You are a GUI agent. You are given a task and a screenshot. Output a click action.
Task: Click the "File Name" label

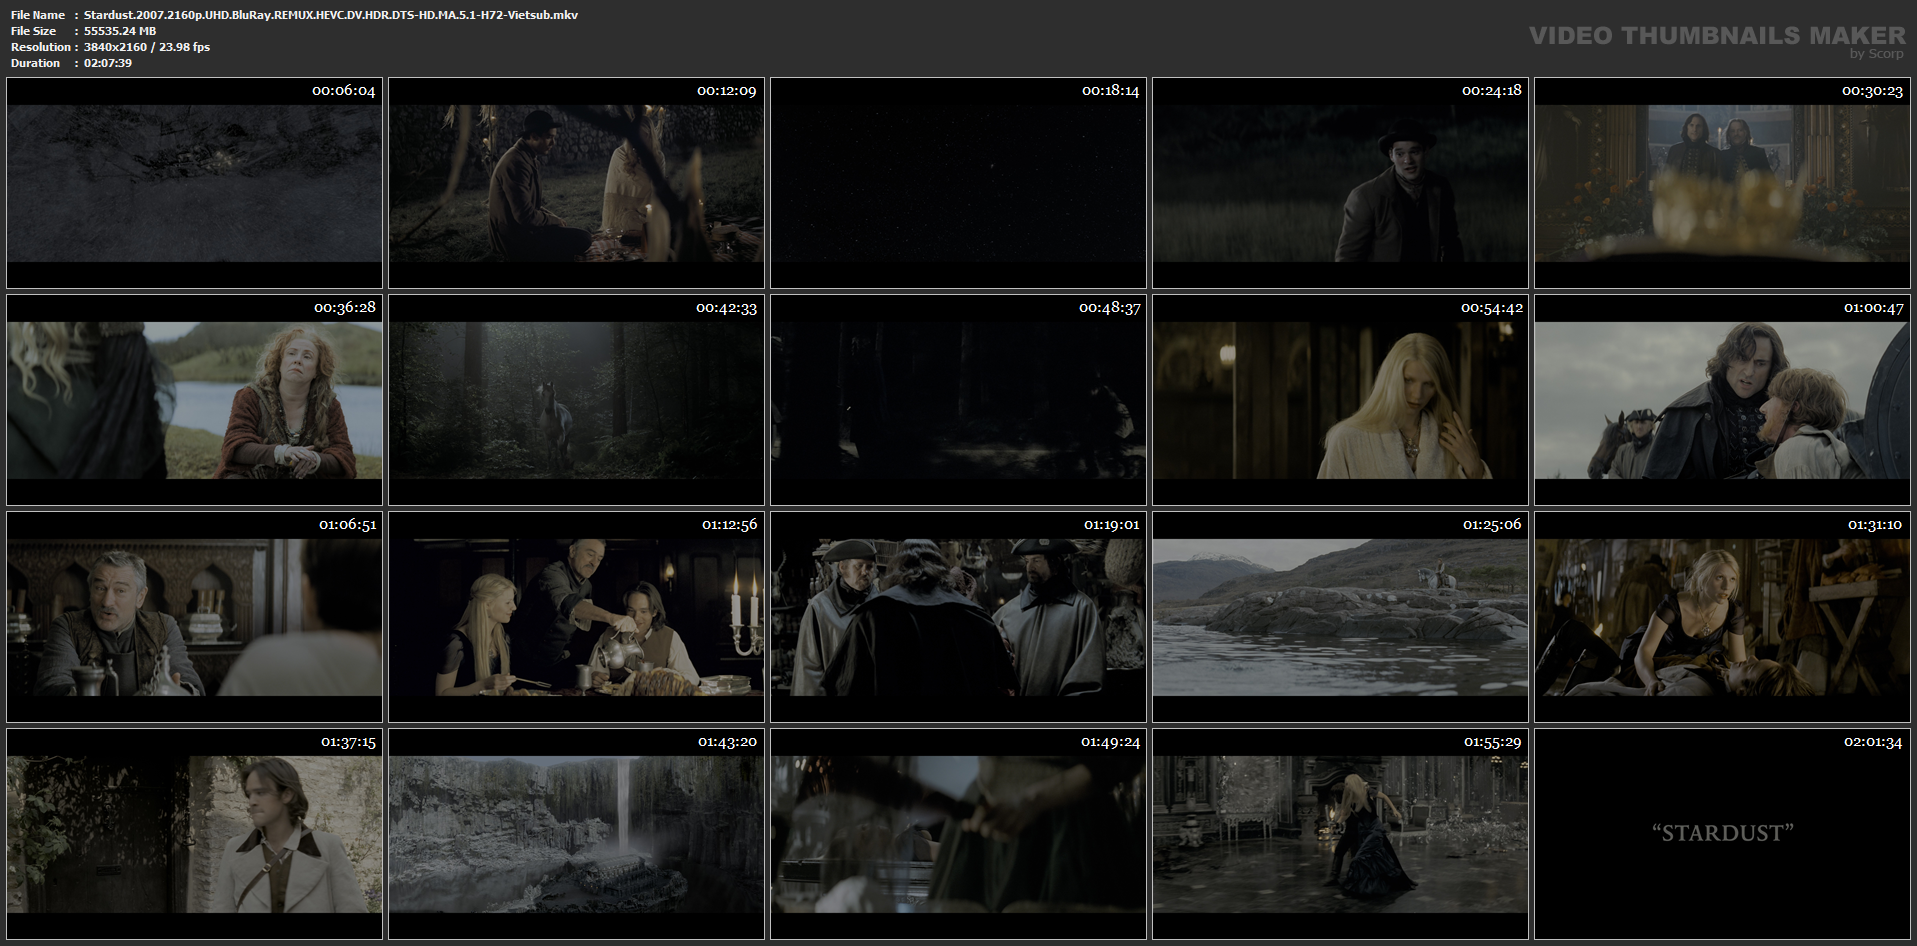tap(38, 15)
